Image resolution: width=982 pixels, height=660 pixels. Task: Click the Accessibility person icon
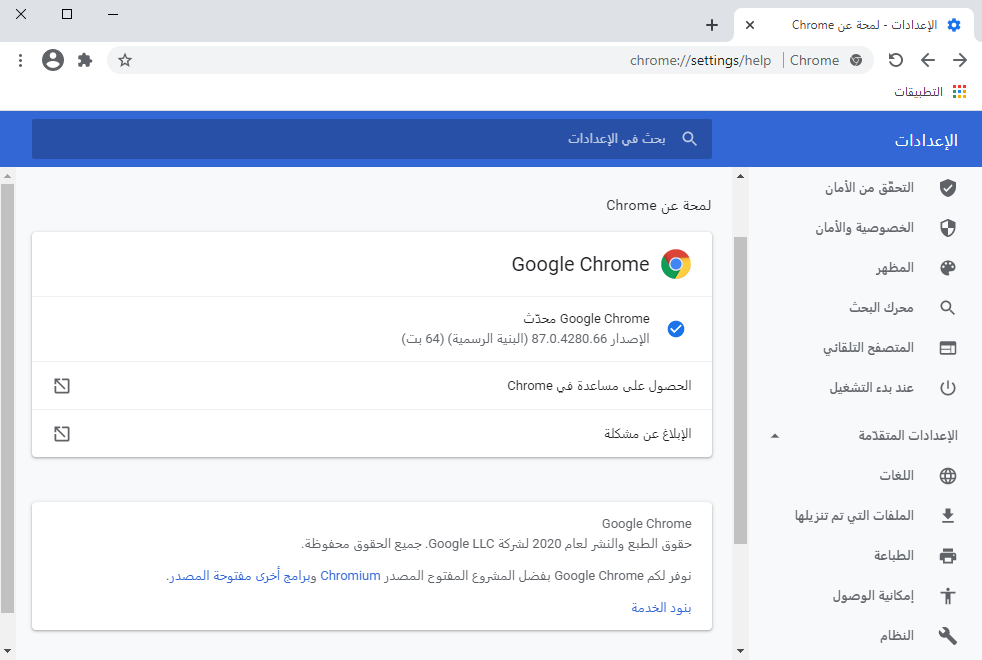click(948, 596)
